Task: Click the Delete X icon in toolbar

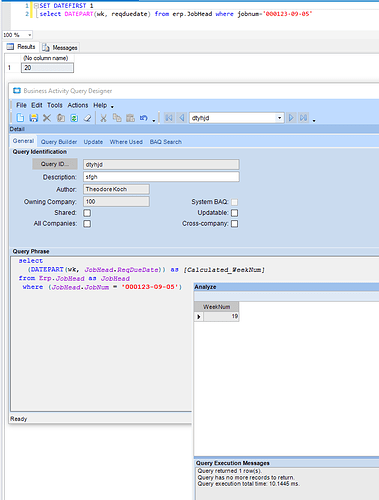Action: [47, 118]
